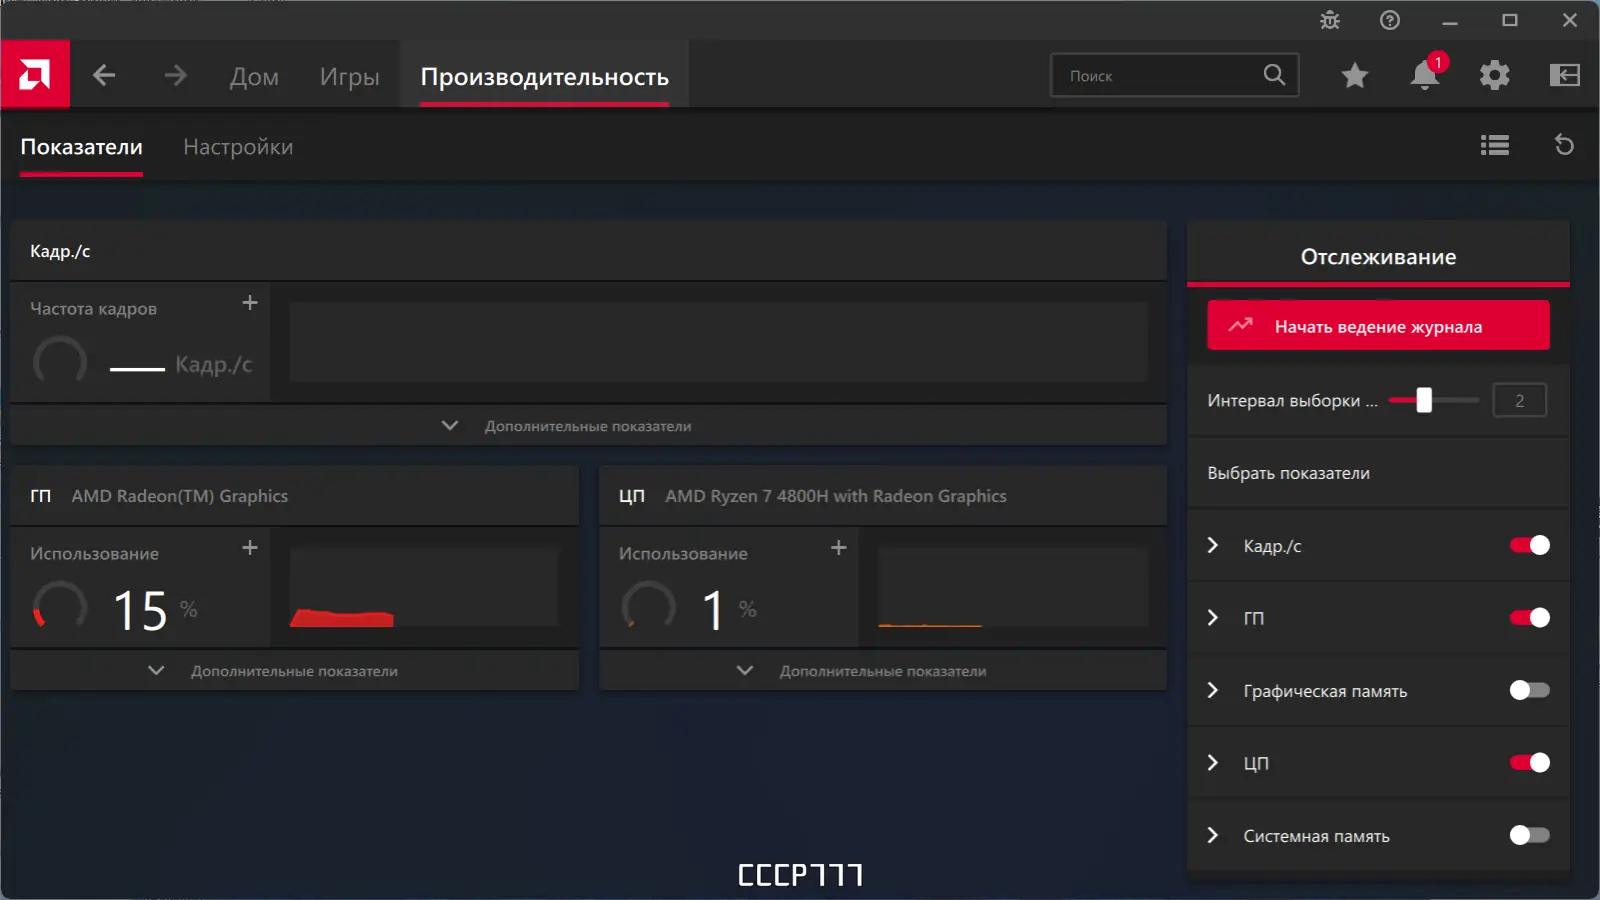The height and width of the screenshot is (900, 1600).
Task: Open favorites star icon
Action: click(1355, 75)
